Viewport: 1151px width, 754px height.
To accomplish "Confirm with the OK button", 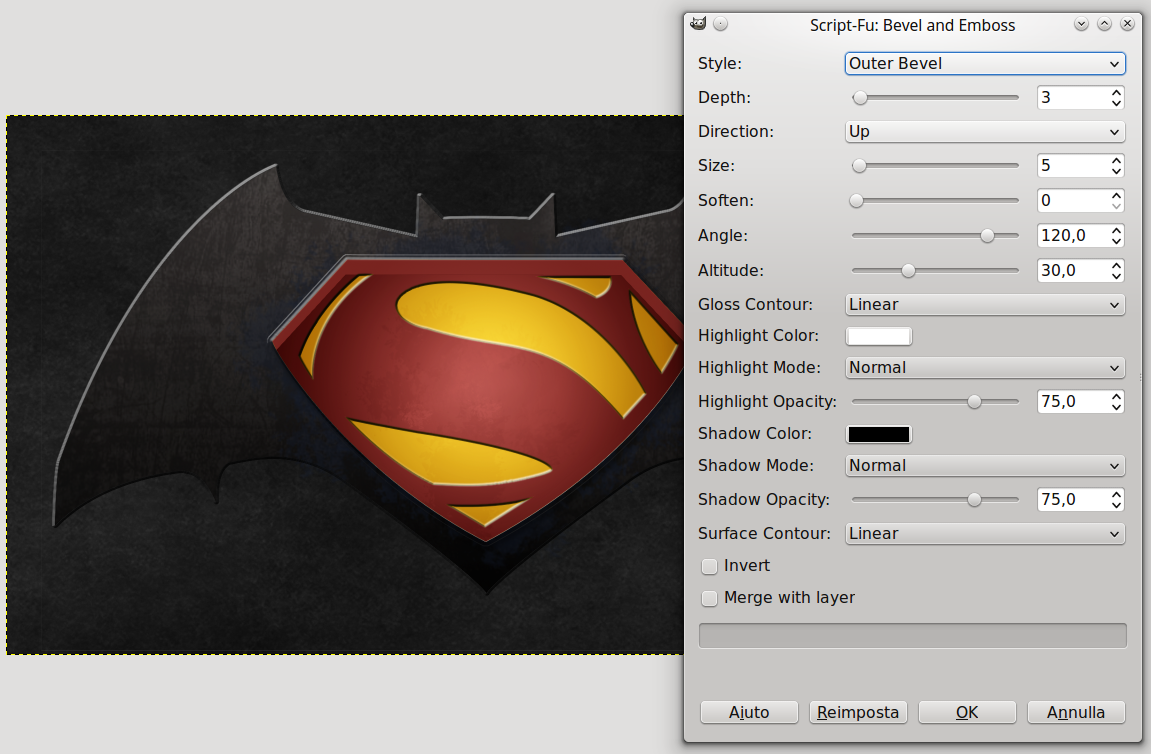I will (x=967, y=712).
